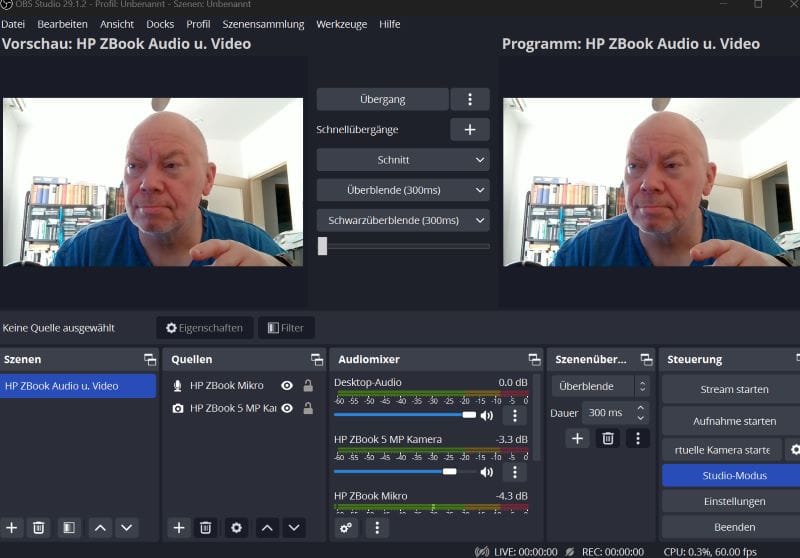Screen dimensions: 800x558
Task: Undock the Szenenübergänge panel
Action: [646, 360]
